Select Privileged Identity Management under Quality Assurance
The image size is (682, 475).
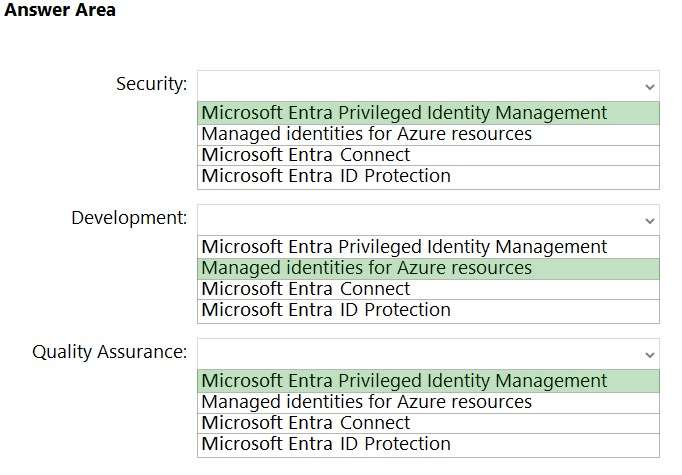coord(404,381)
